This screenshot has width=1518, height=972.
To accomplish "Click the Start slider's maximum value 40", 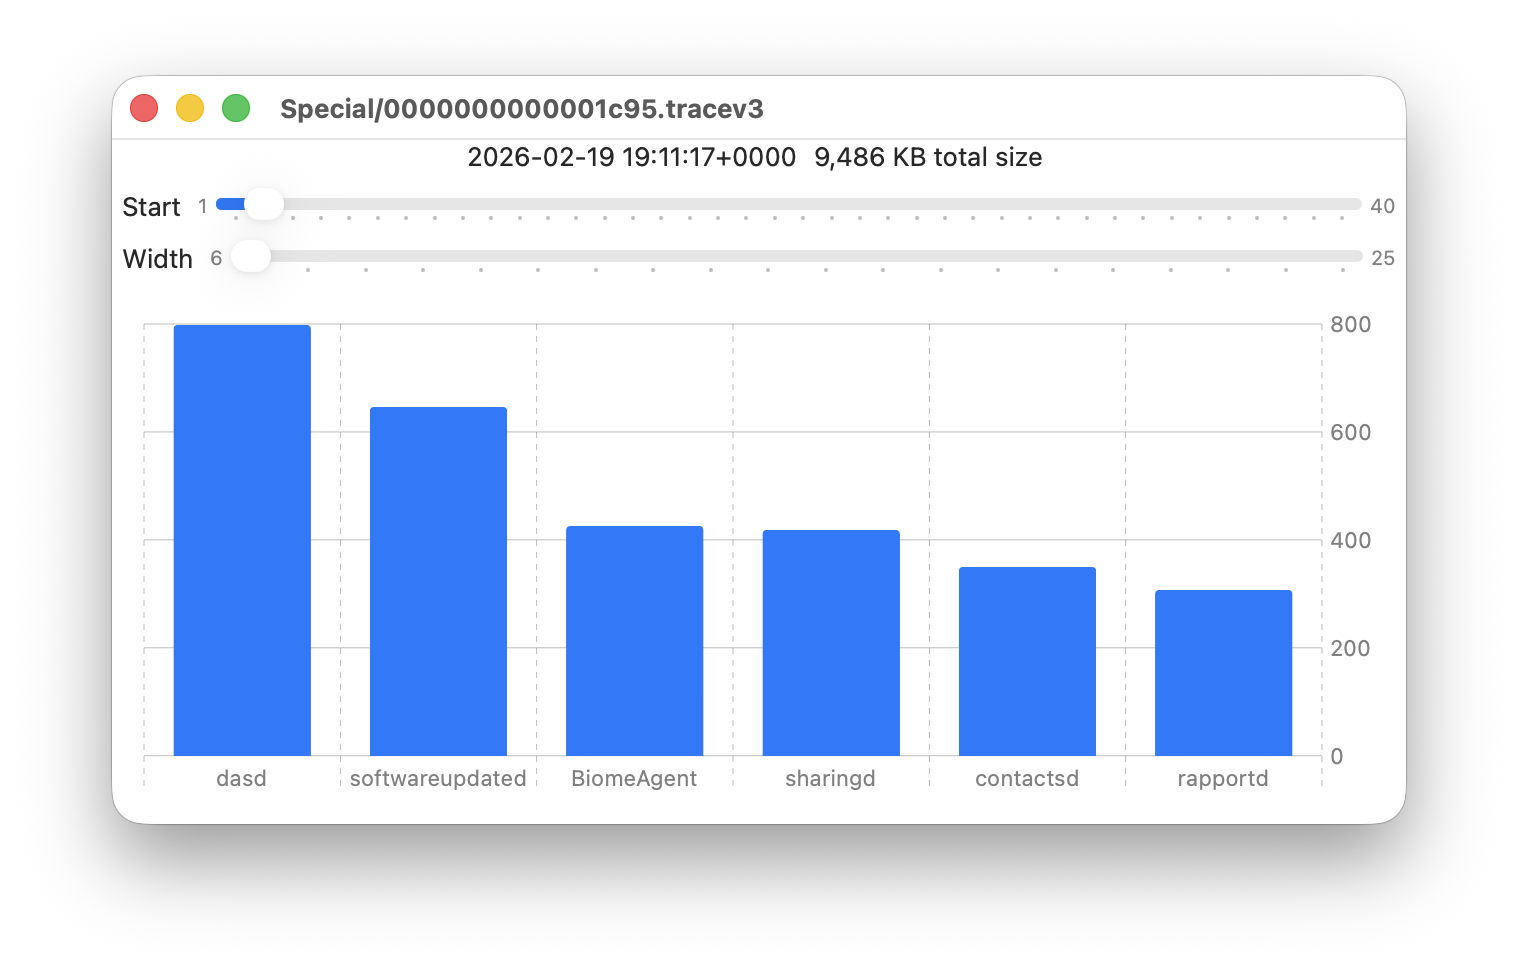I will click(x=1382, y=206).
